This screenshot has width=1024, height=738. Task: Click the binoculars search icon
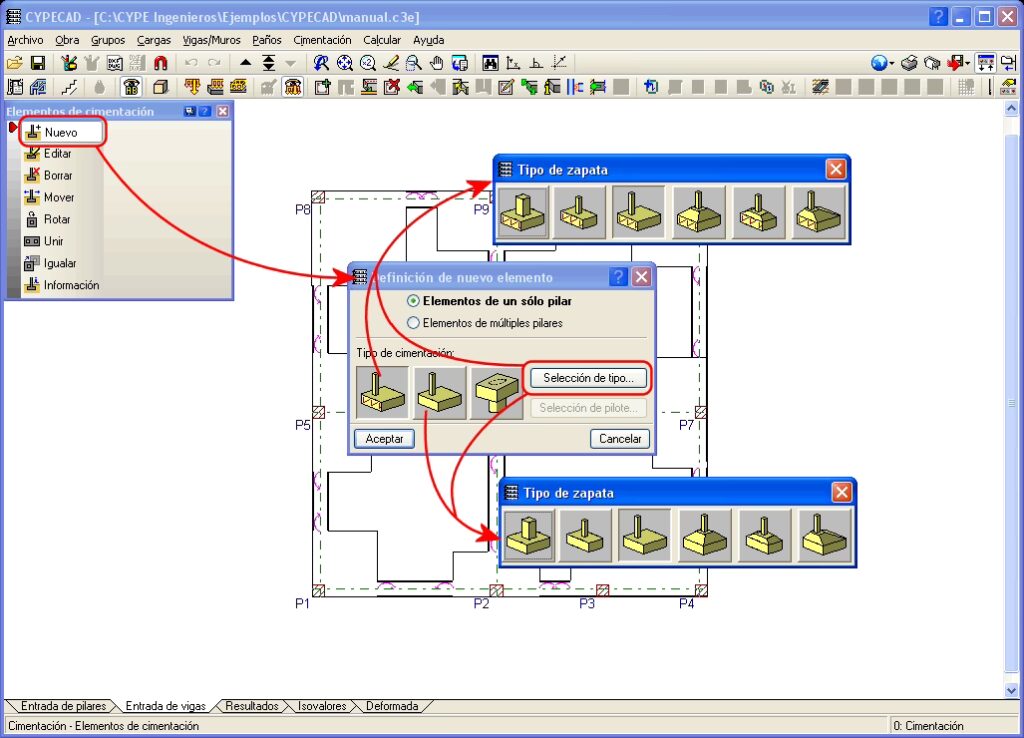tap(490, 63)
